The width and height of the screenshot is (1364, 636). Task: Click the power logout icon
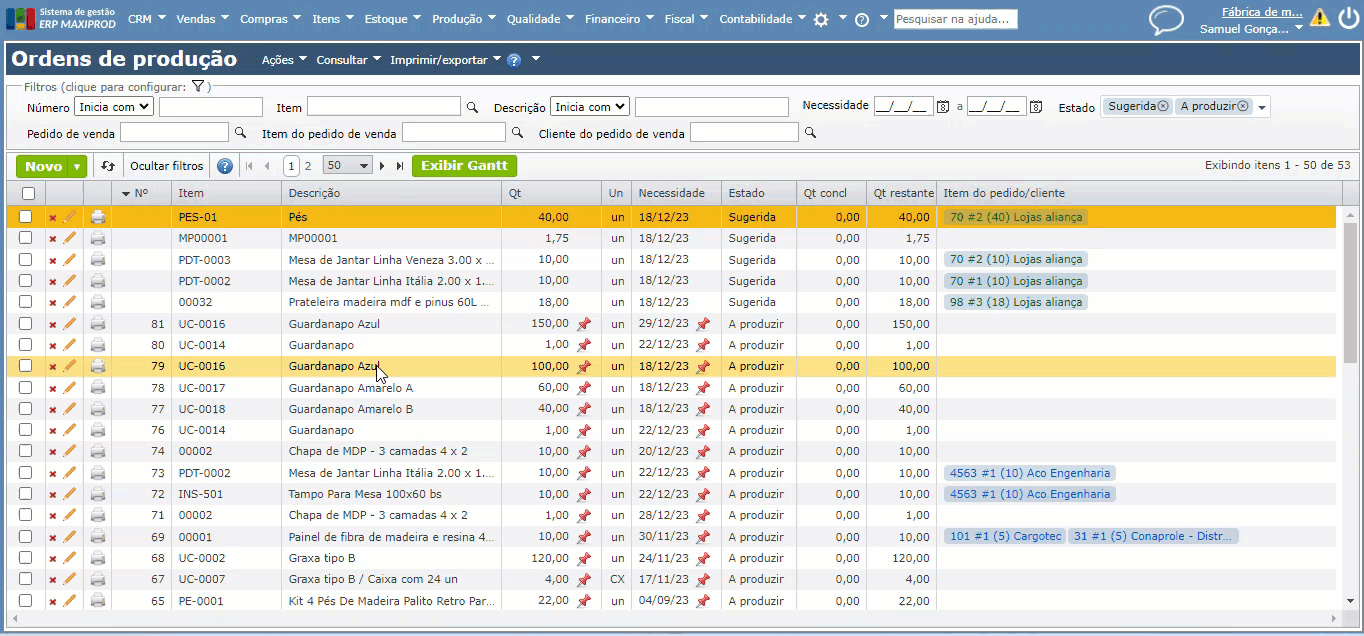(x=1349, y=17)
